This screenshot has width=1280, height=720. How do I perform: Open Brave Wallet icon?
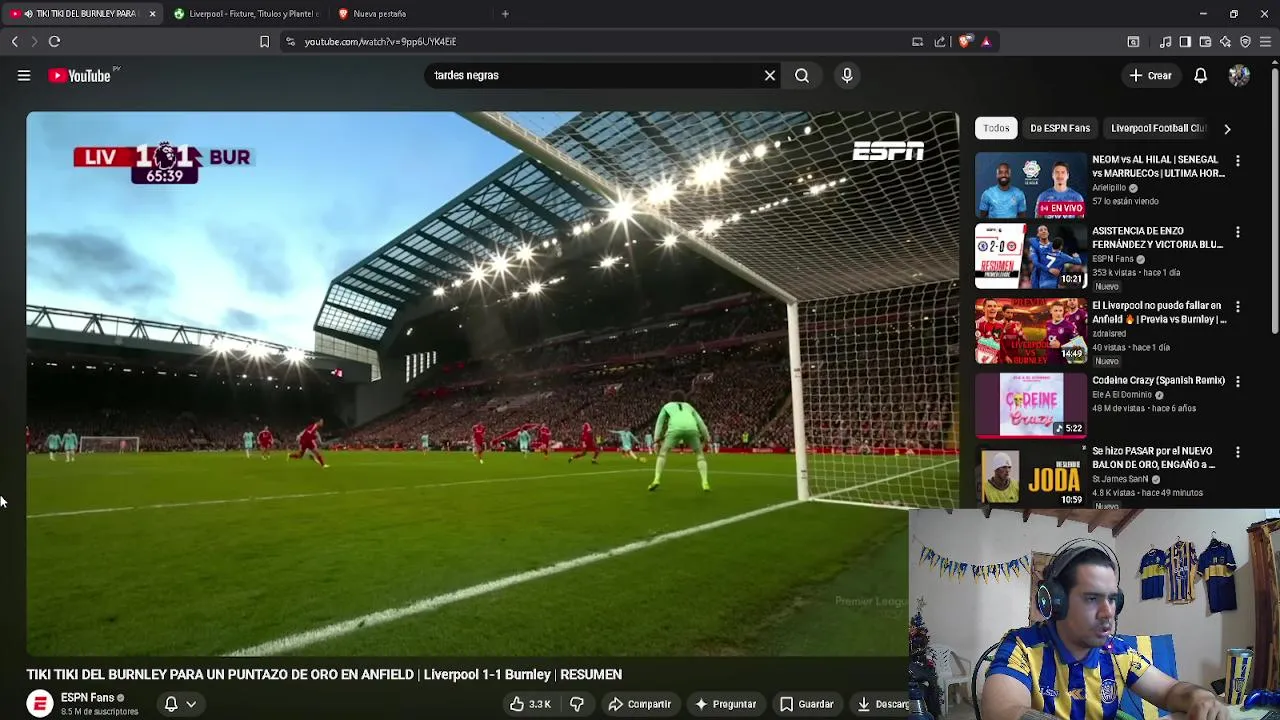[1205, 41]
